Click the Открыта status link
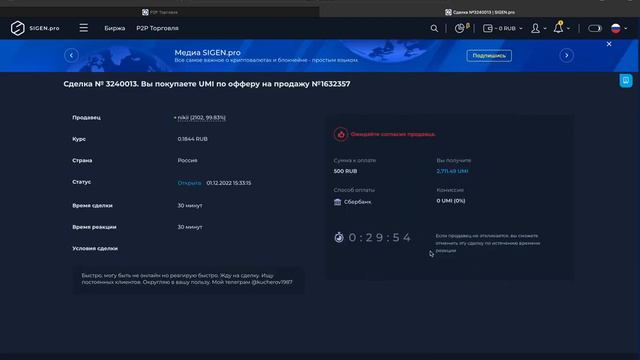Image resolution: width=640 pixels, height=360 pixels. point(189,183)
